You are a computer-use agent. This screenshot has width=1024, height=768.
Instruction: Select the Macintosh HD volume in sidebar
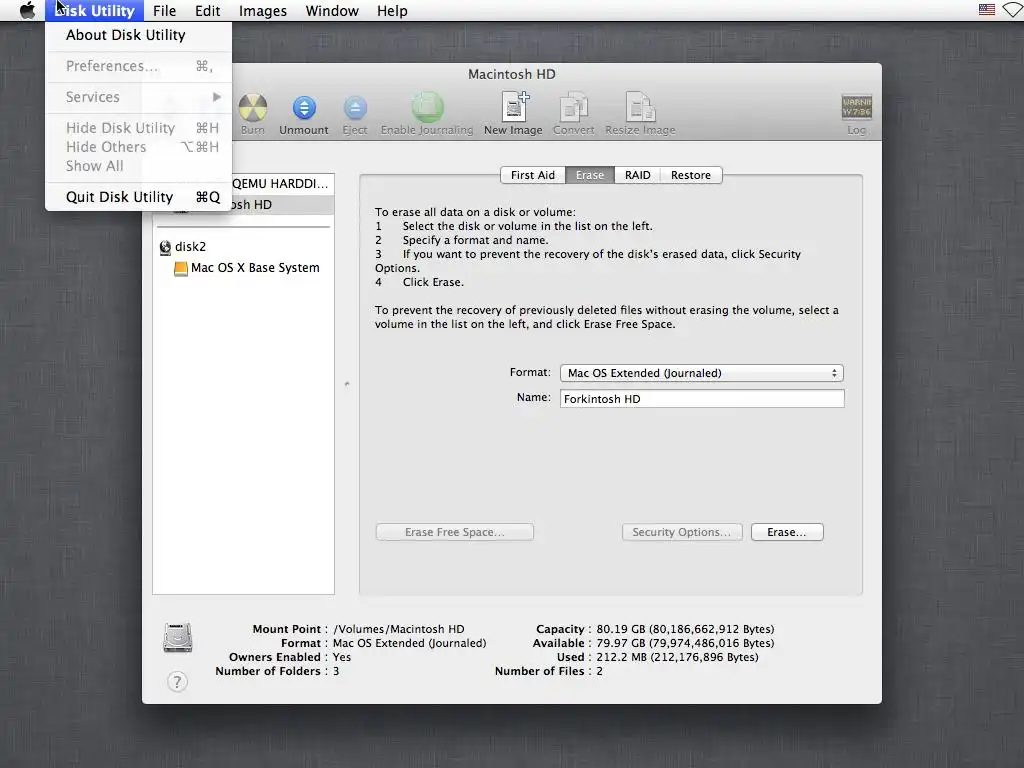pos(282,204)
